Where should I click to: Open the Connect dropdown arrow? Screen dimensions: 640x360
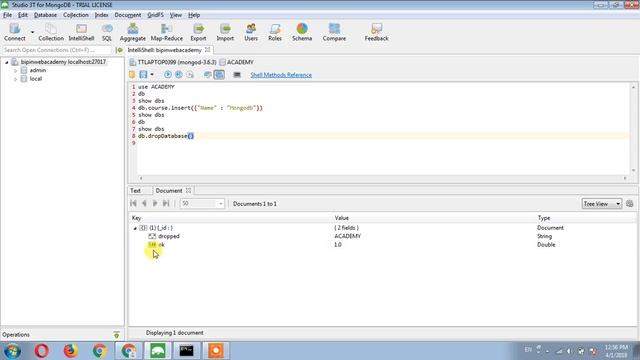pyautogui.click(x=32, y=32)
